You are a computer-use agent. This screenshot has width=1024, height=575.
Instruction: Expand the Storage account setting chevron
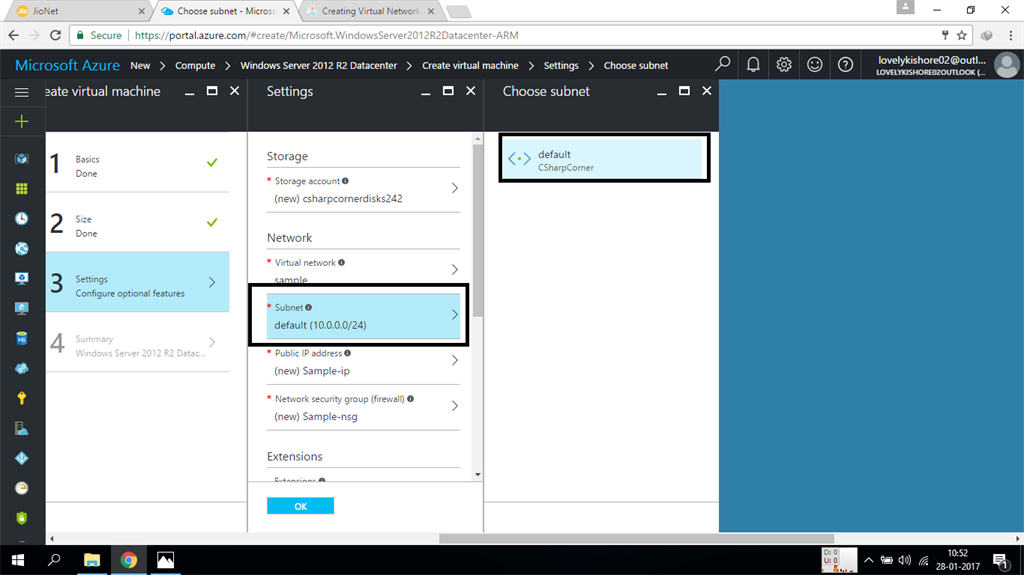(x=455, y=188)
